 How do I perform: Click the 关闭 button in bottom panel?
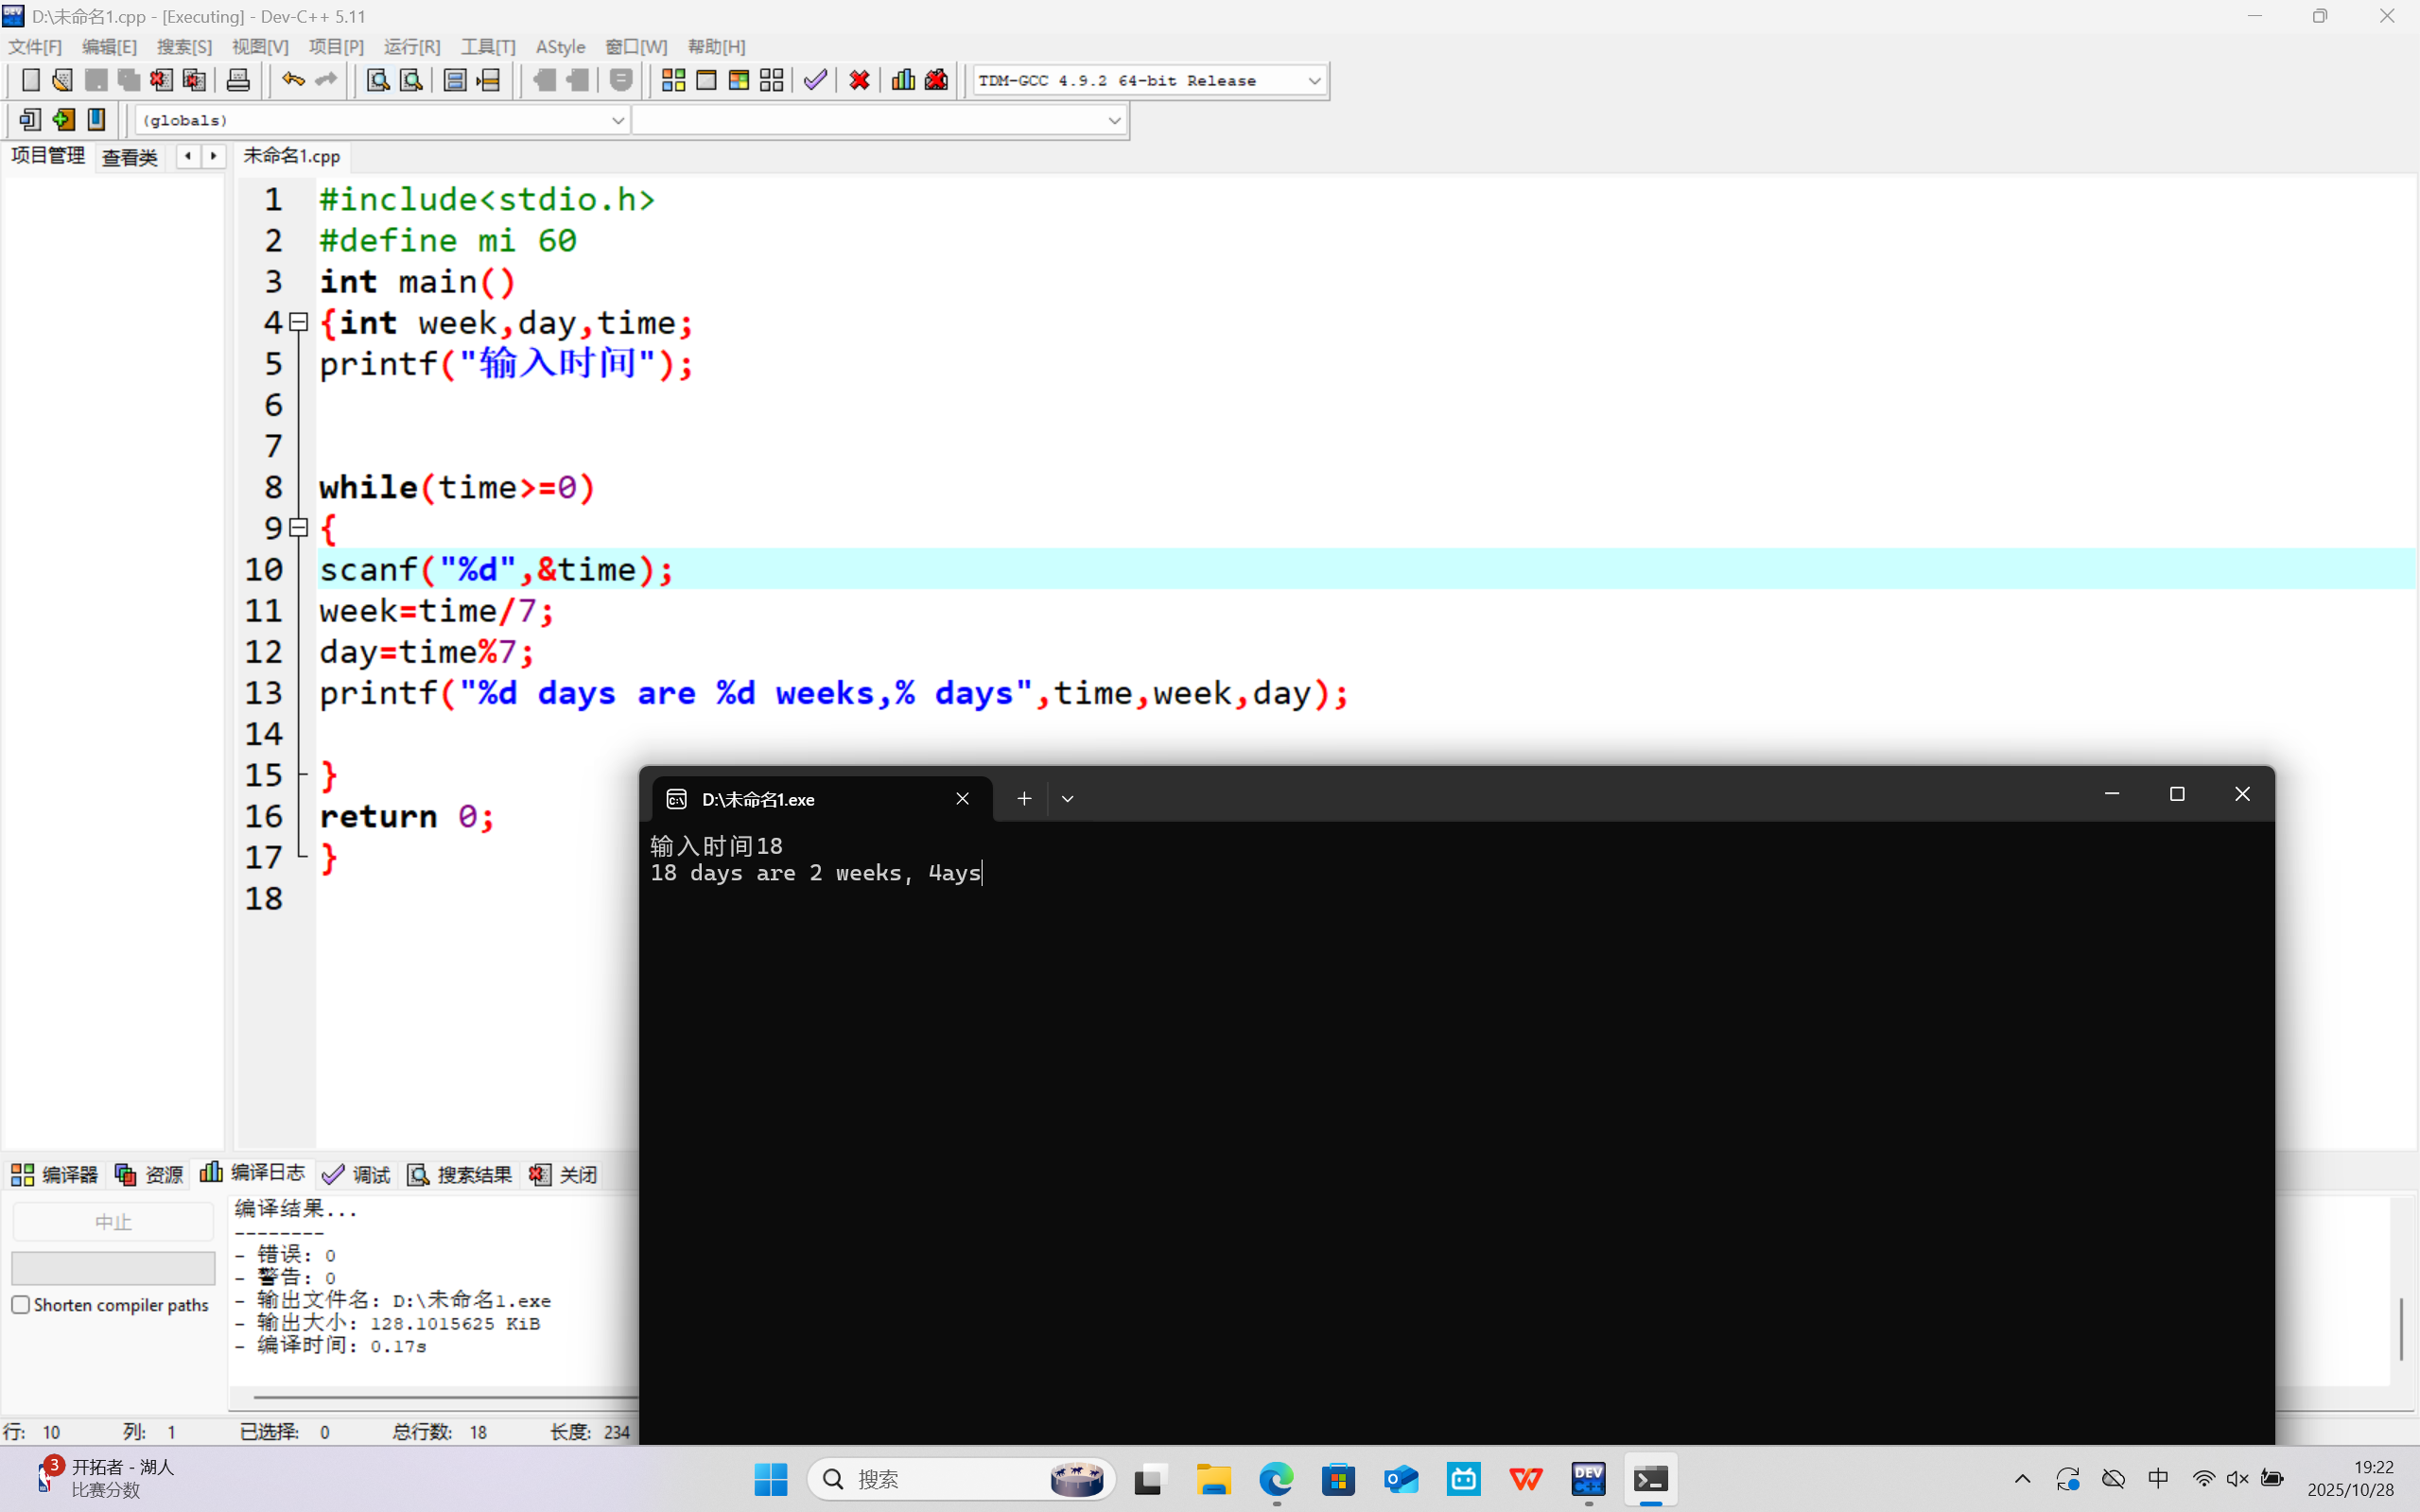pyautogui.click(x=564, y=1174)
